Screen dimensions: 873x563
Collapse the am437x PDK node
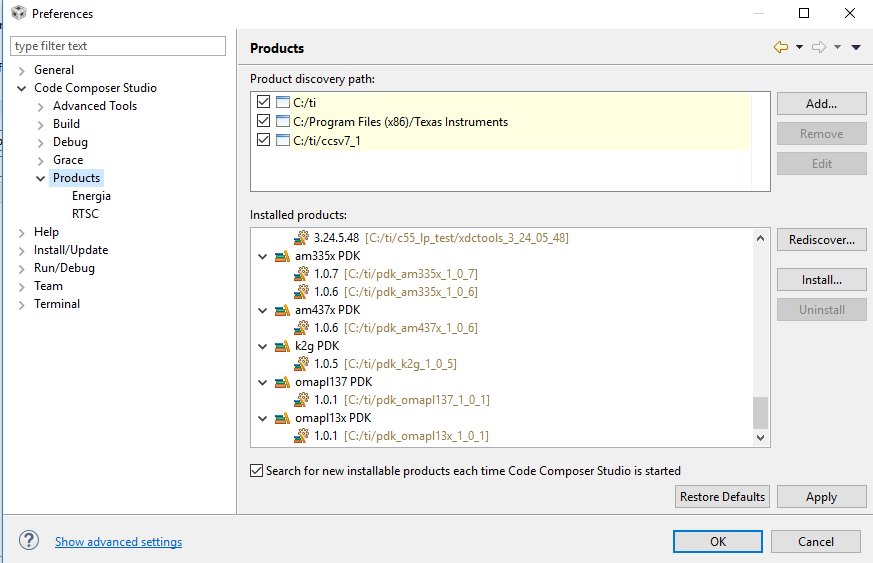(262, 311)
